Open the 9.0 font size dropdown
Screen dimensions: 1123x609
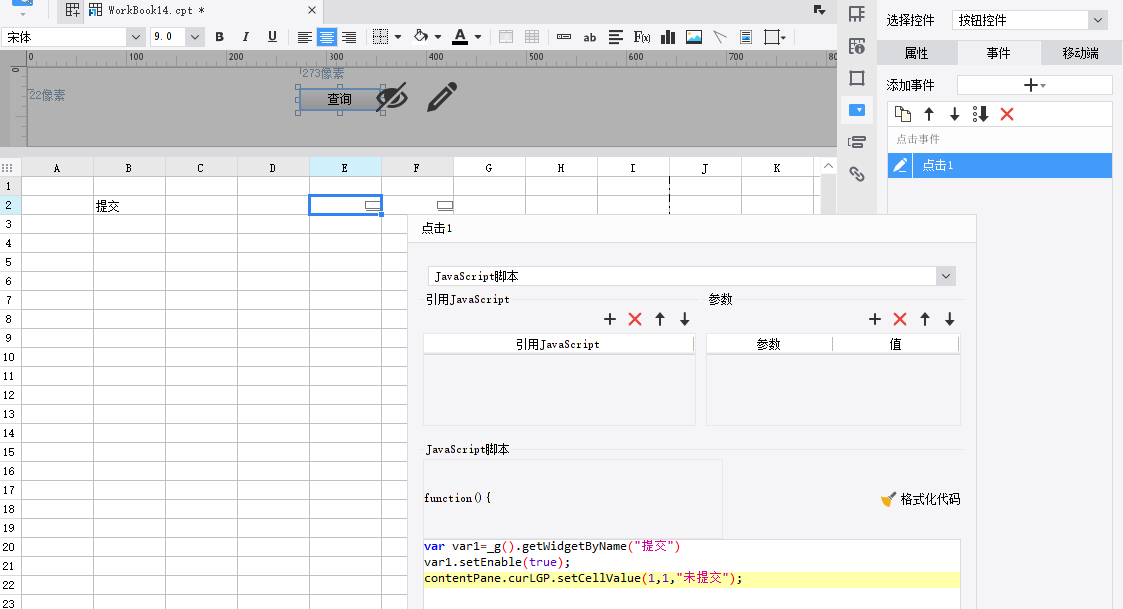point(195,37)
